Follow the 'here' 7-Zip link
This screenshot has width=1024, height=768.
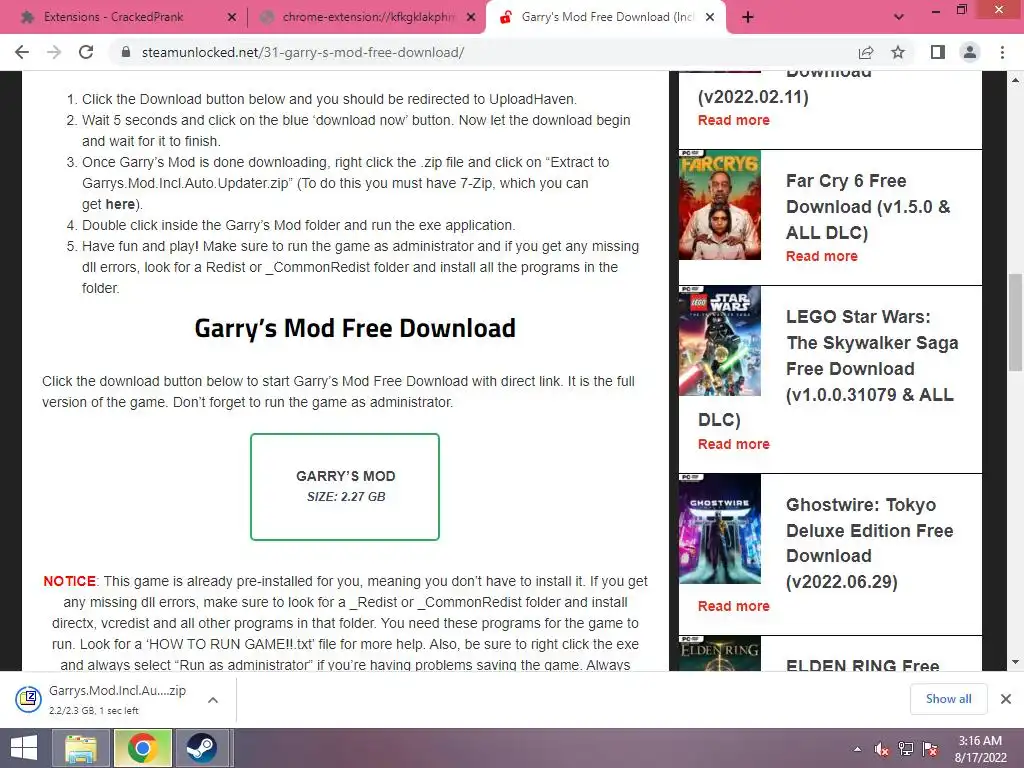[x=120, y=204]
